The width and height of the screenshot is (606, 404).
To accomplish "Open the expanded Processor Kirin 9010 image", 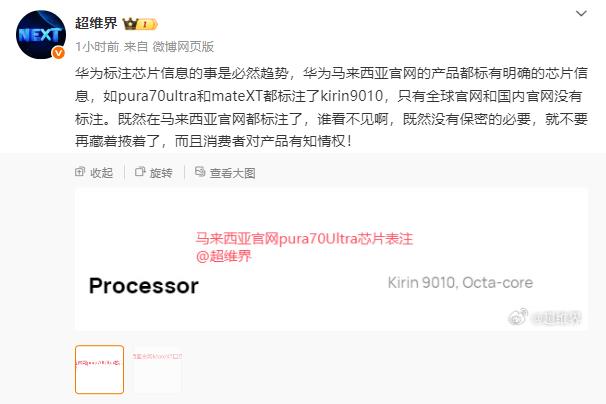I will [331, 259].
